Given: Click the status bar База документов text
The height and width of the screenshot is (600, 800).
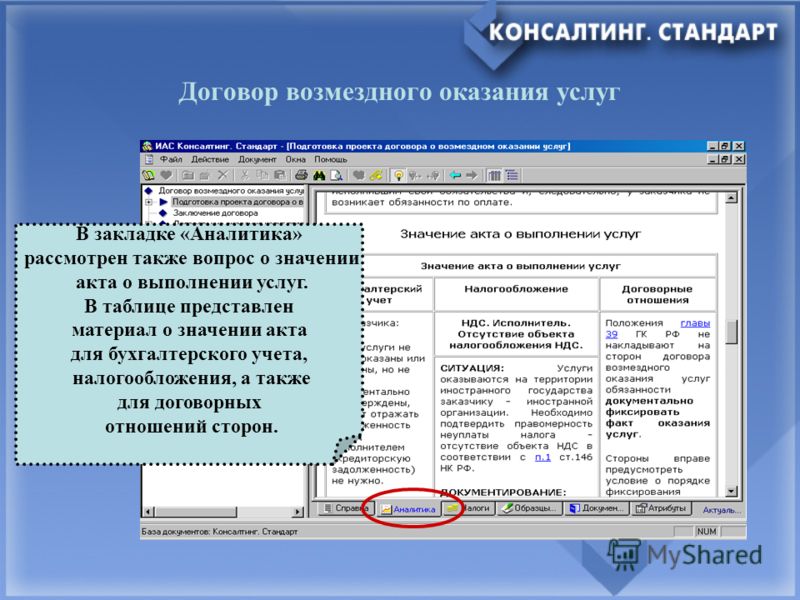Looking at the screenshot, I should (219, 532).
